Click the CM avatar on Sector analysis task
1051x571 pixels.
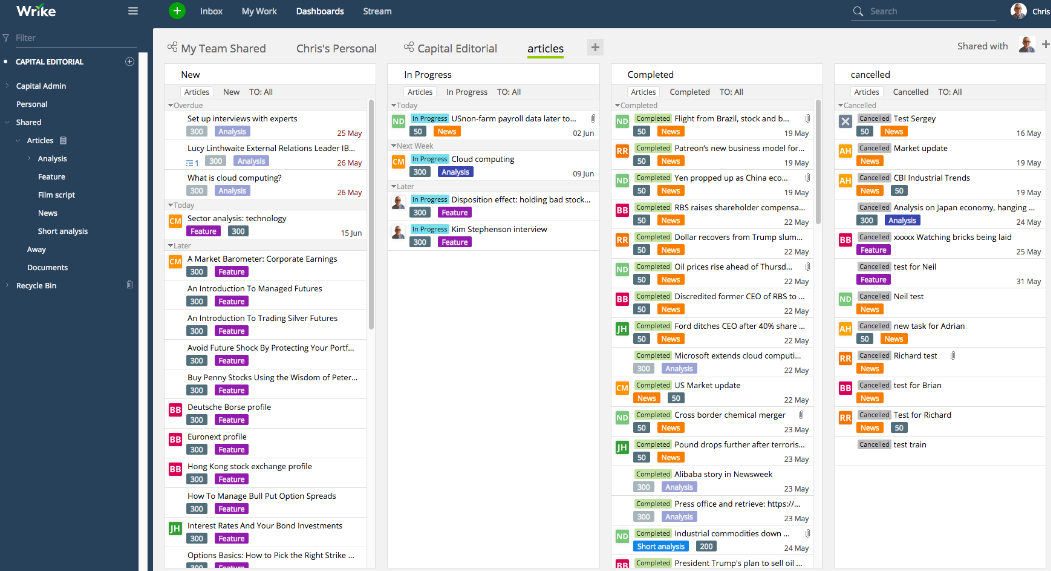[x=175, y=220]
